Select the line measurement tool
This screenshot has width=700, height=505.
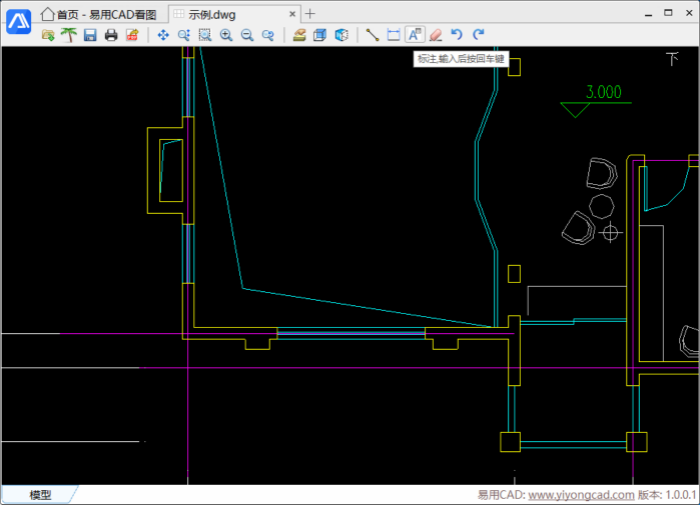pos(372,35)
